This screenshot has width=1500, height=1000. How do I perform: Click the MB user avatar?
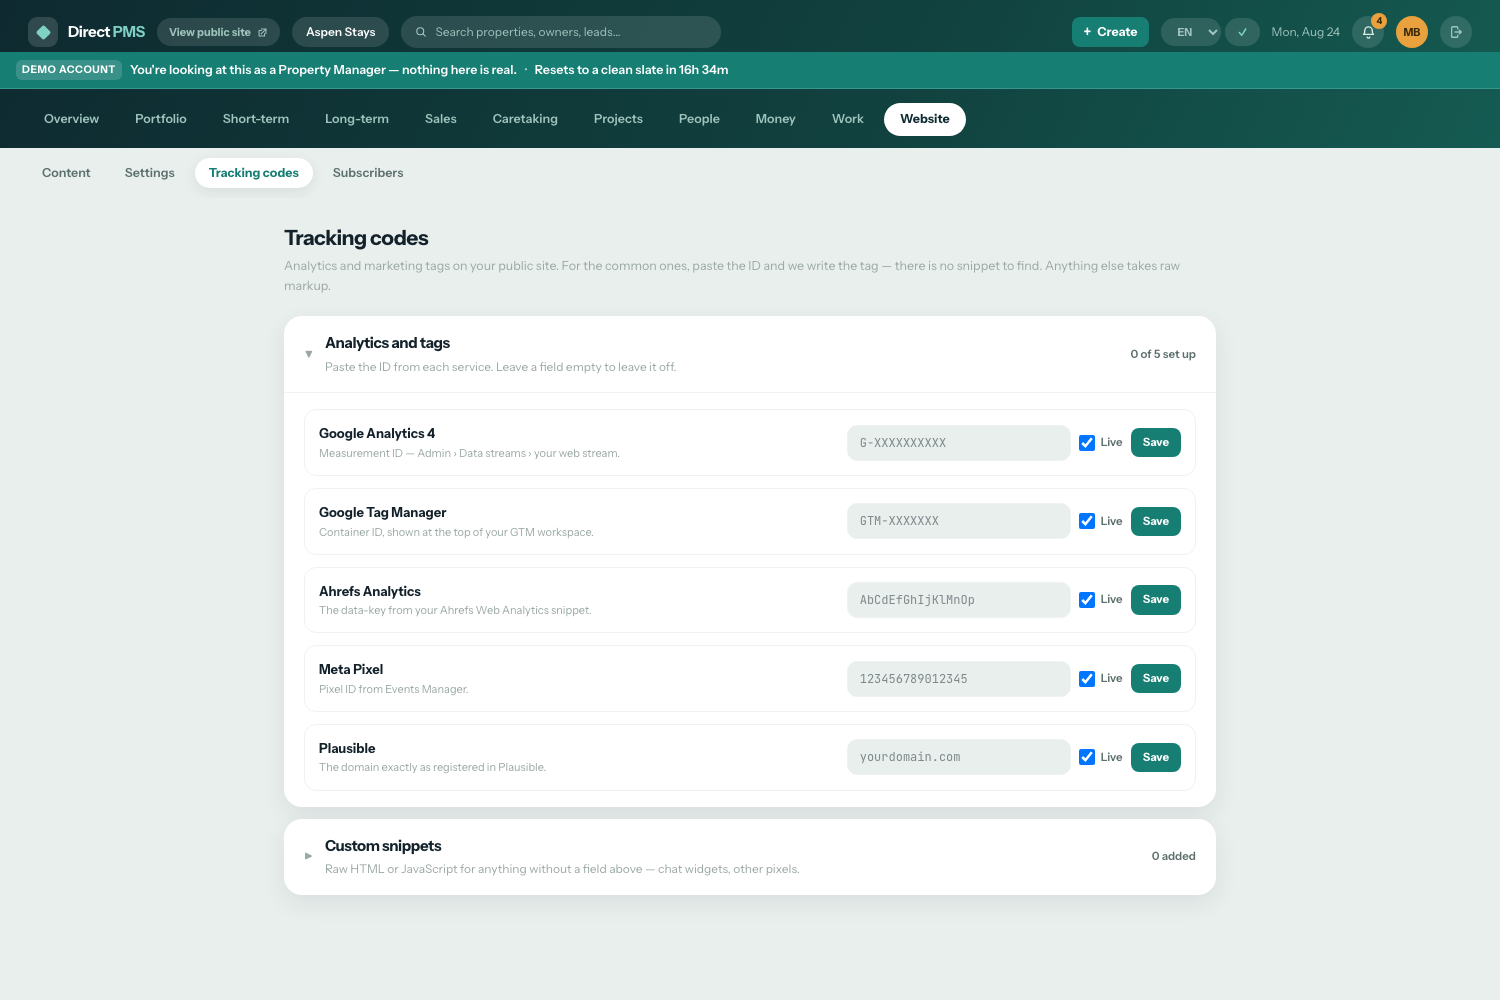pos(1412,32)
